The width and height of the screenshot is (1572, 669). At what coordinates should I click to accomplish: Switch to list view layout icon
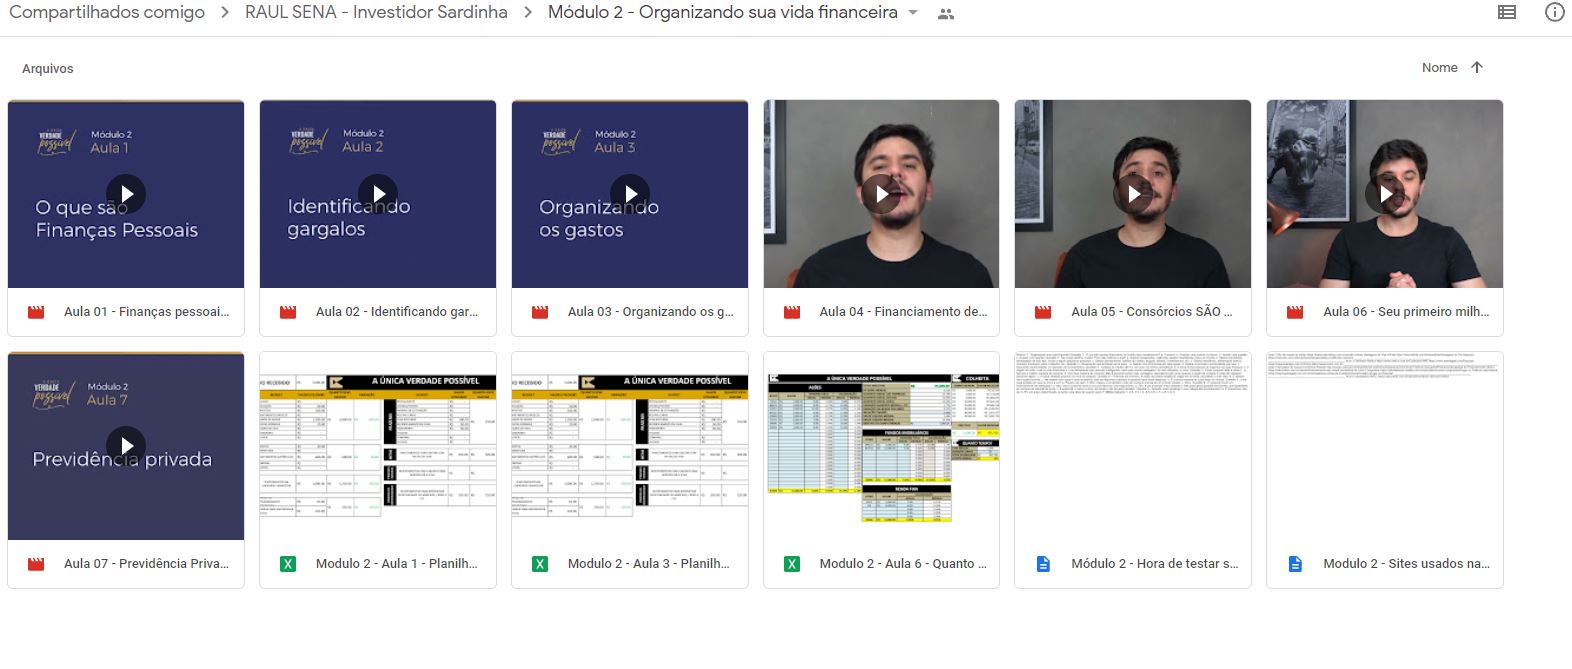1507,13
